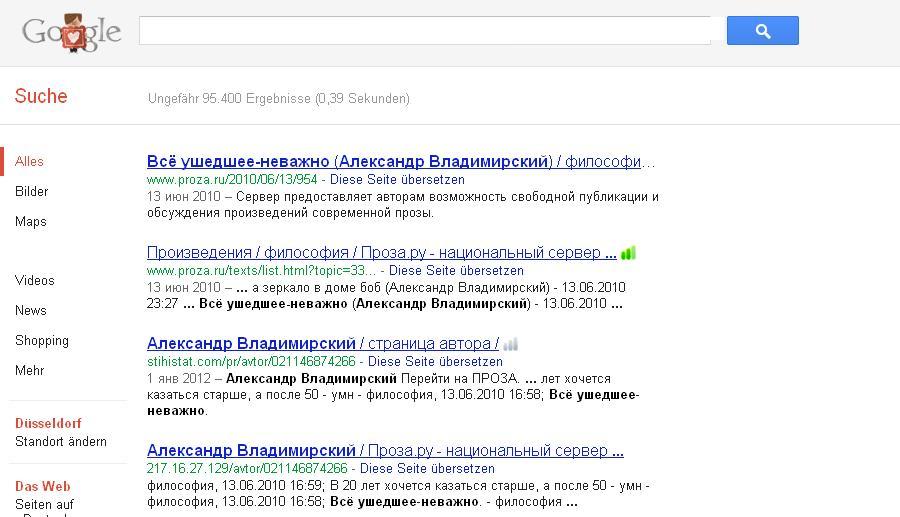Viewport: 900px width, 517px height.
Task: Switch to Maps results
Action: click(31, 221)
